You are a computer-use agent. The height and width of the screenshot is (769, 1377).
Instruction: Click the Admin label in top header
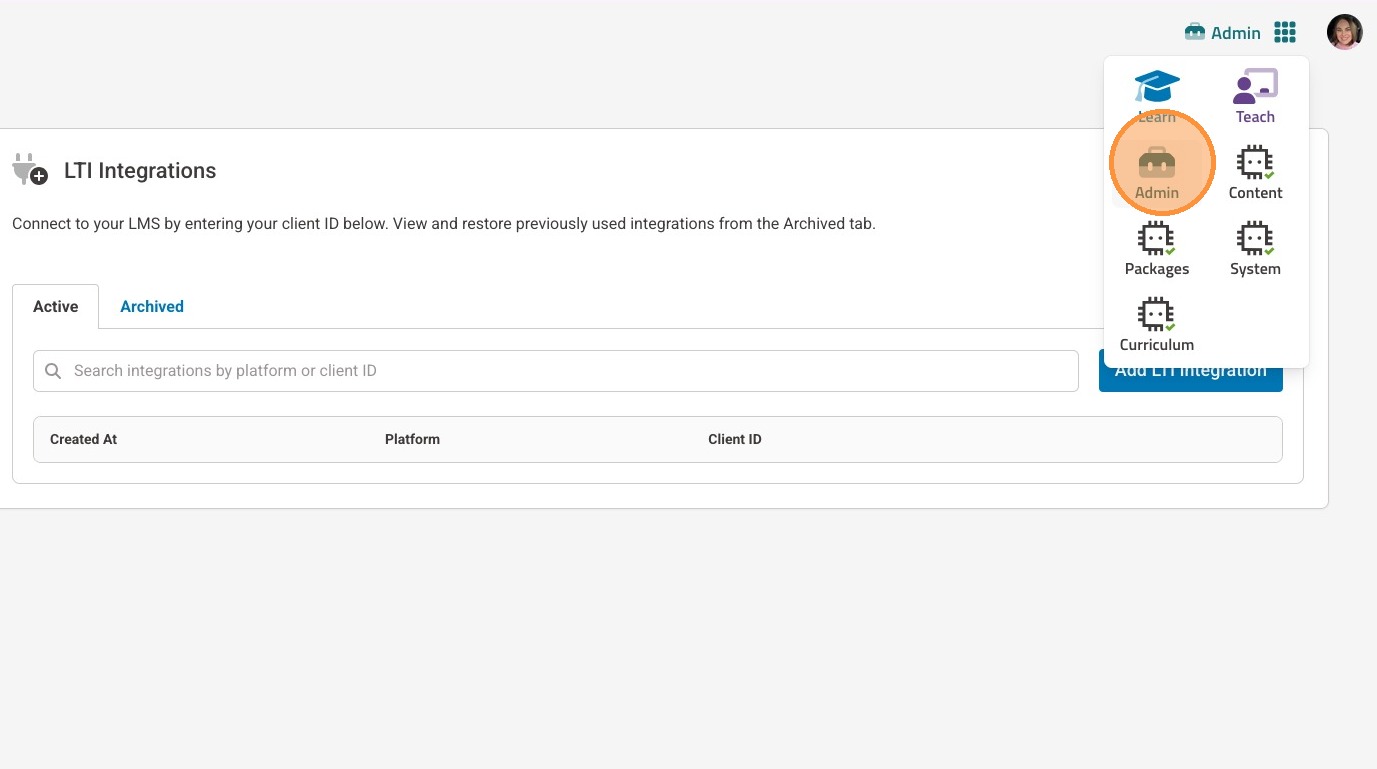tap(1234, 33)
